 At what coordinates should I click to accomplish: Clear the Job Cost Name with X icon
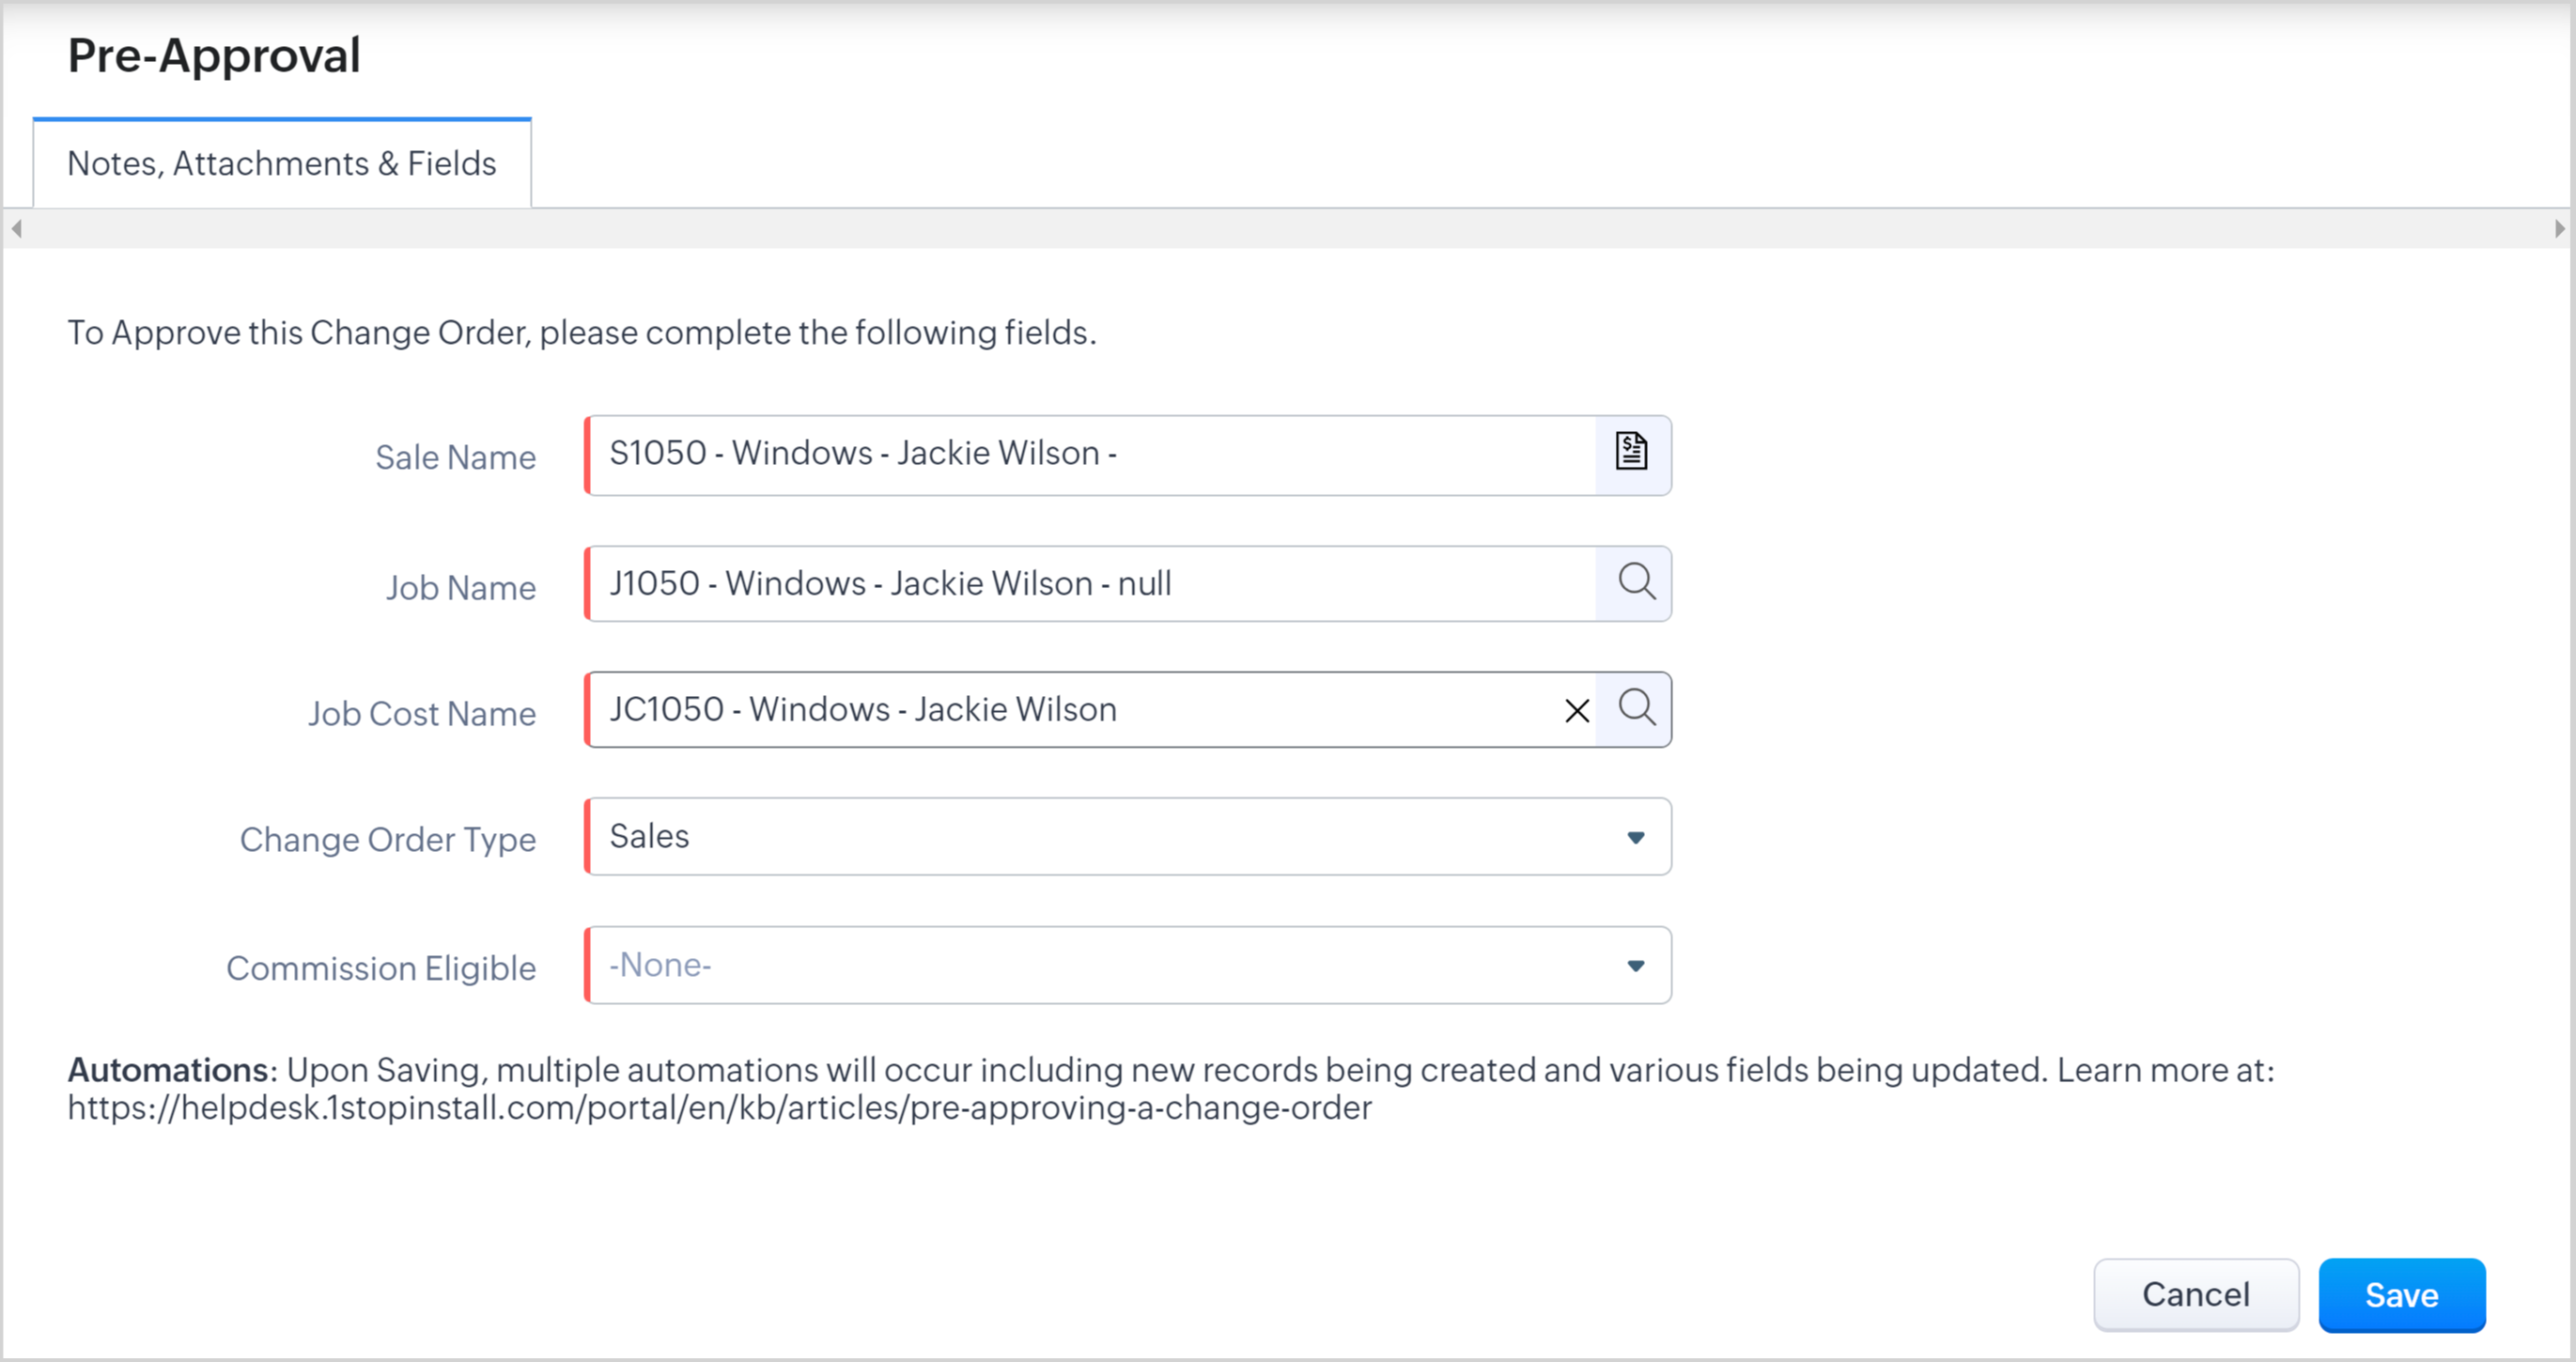pos(1577,710)
